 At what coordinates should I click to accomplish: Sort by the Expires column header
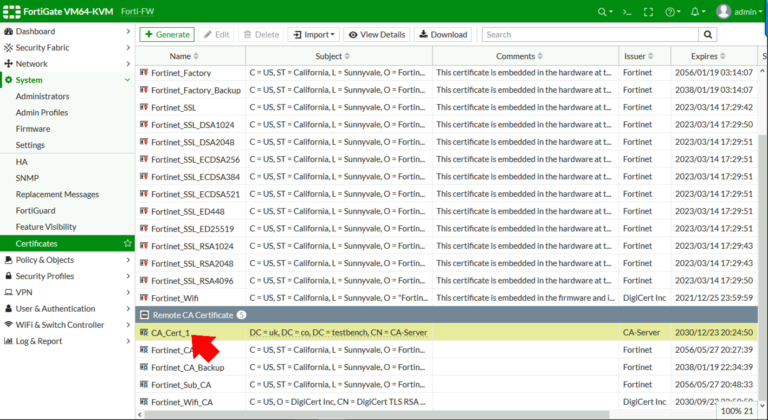708,56
